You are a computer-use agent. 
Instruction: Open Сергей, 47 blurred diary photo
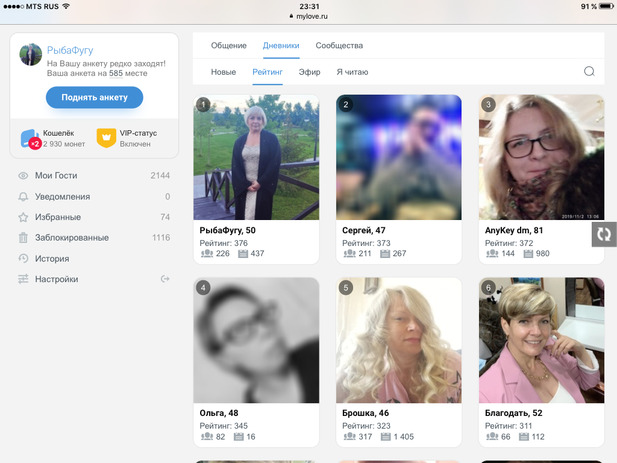pyautogui.click(x=399, y=157)
